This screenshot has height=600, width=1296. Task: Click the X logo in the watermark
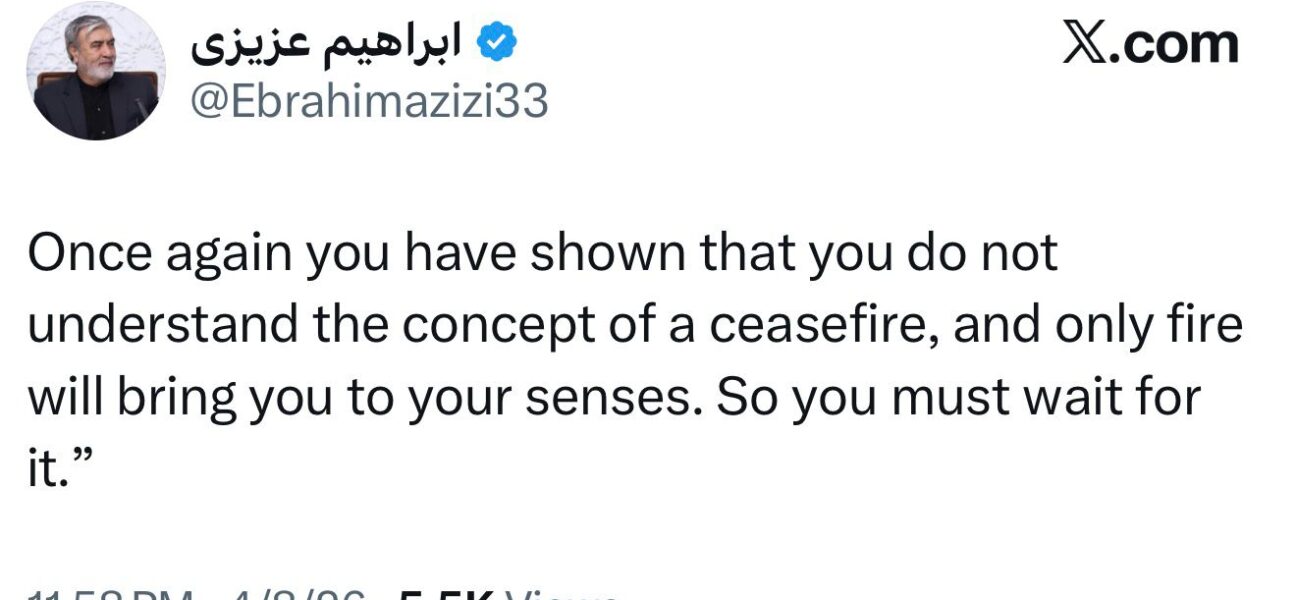(x=1084, y=44)
